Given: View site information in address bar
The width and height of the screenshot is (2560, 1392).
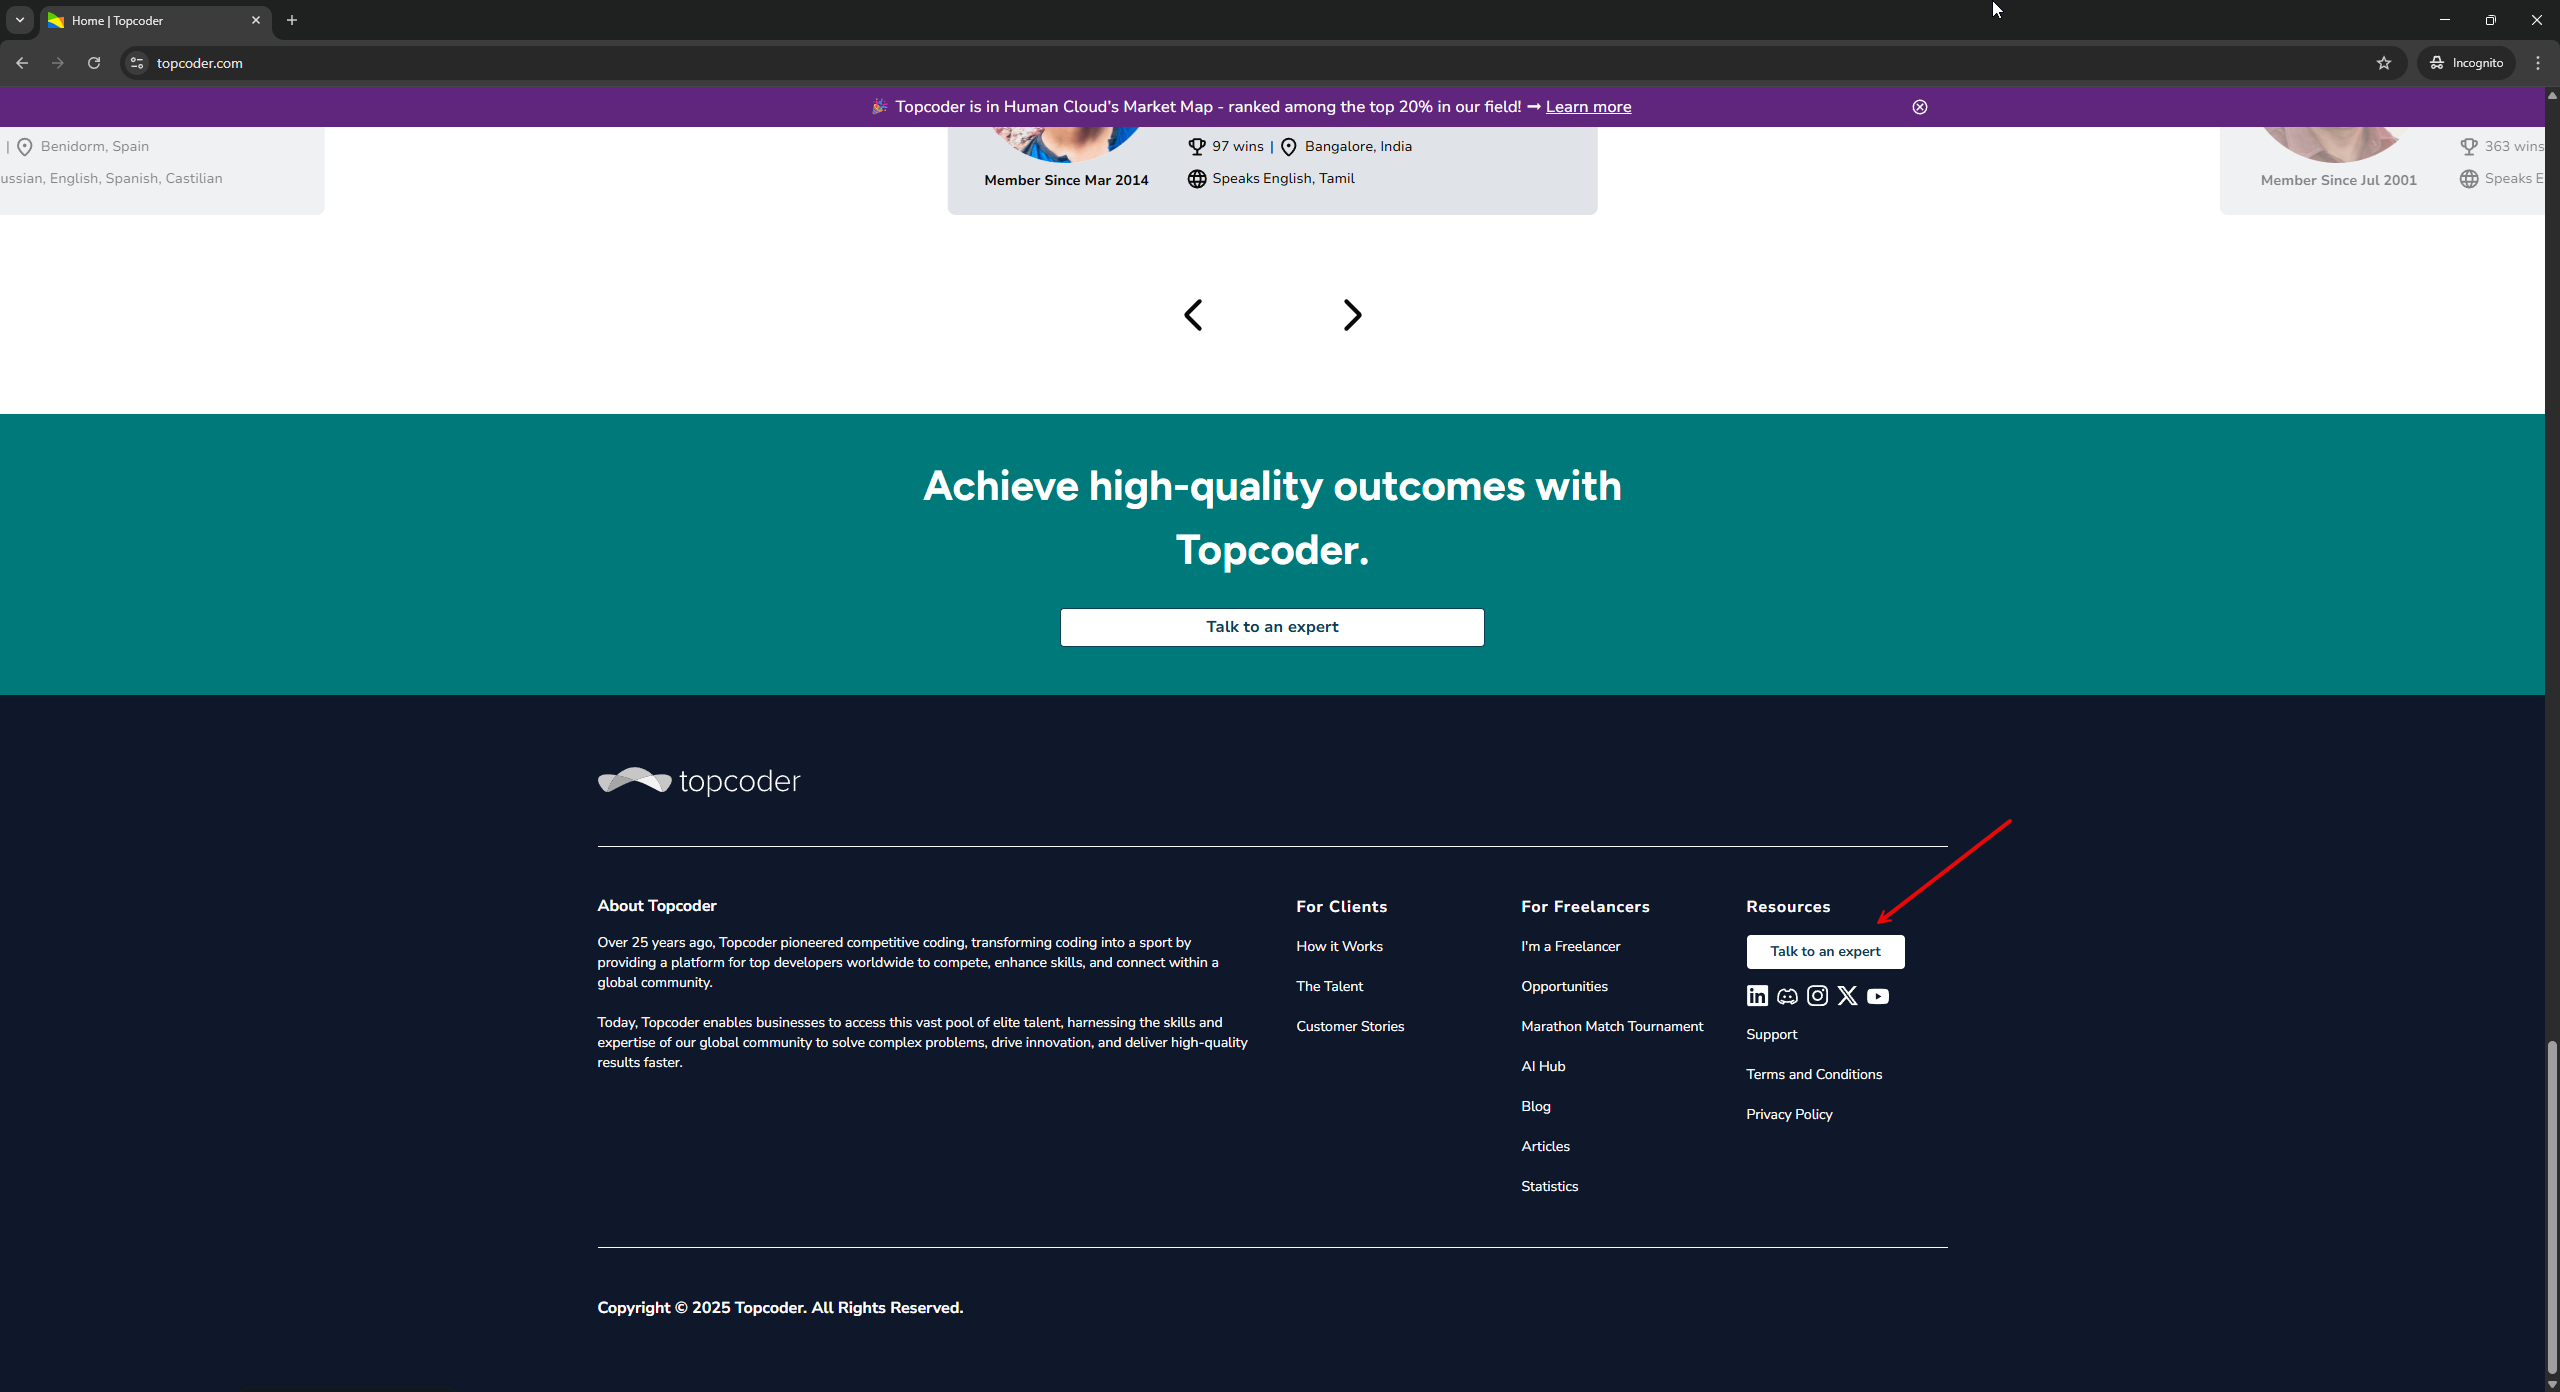Looking at the screenshot, I should (x=137, y=63).
